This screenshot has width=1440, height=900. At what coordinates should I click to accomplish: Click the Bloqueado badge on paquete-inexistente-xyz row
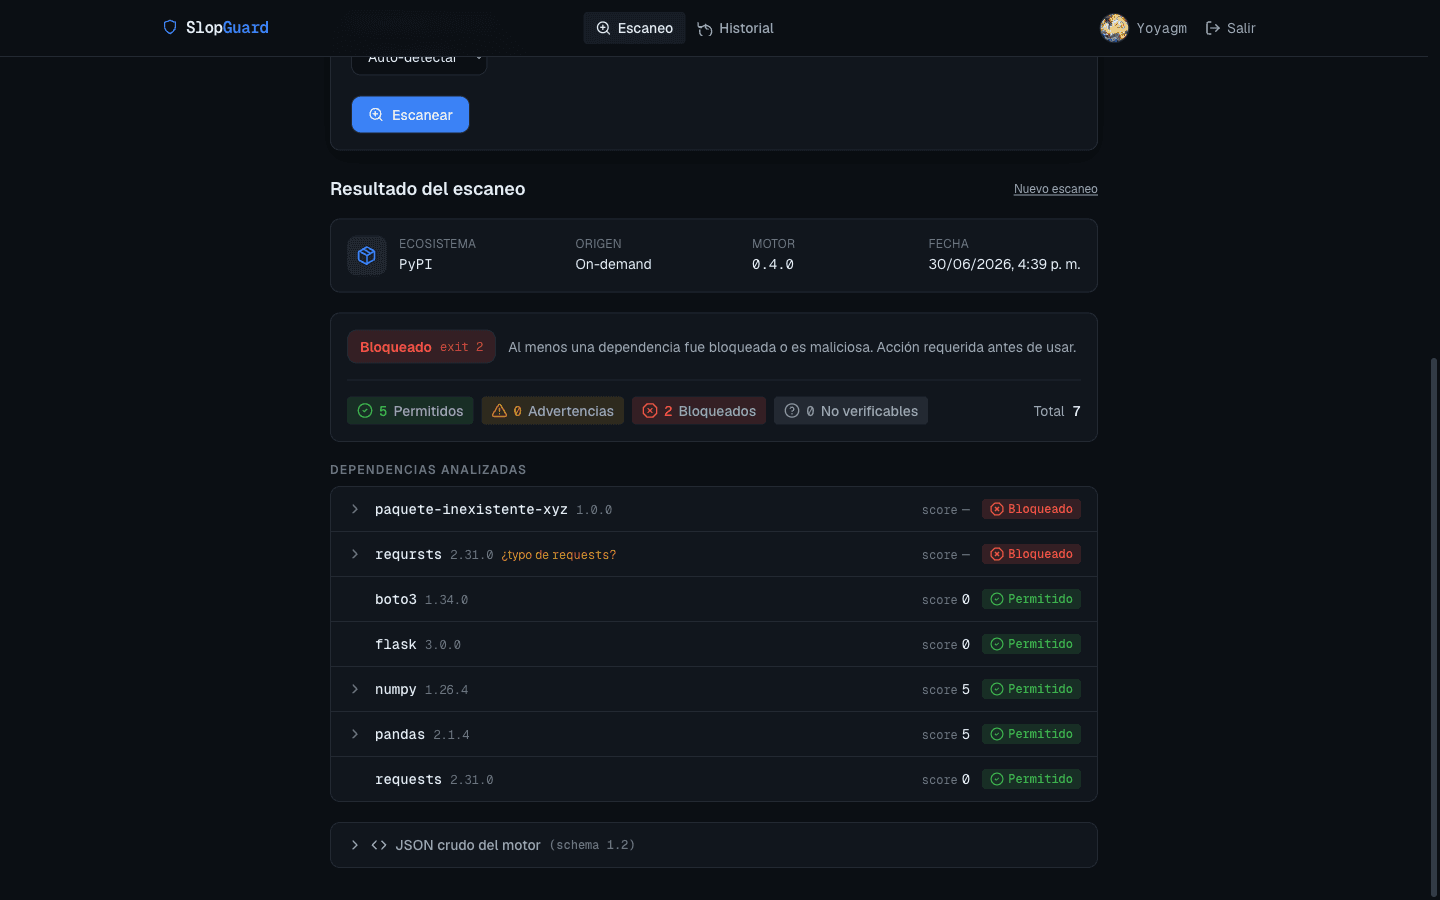point(1031,509)
